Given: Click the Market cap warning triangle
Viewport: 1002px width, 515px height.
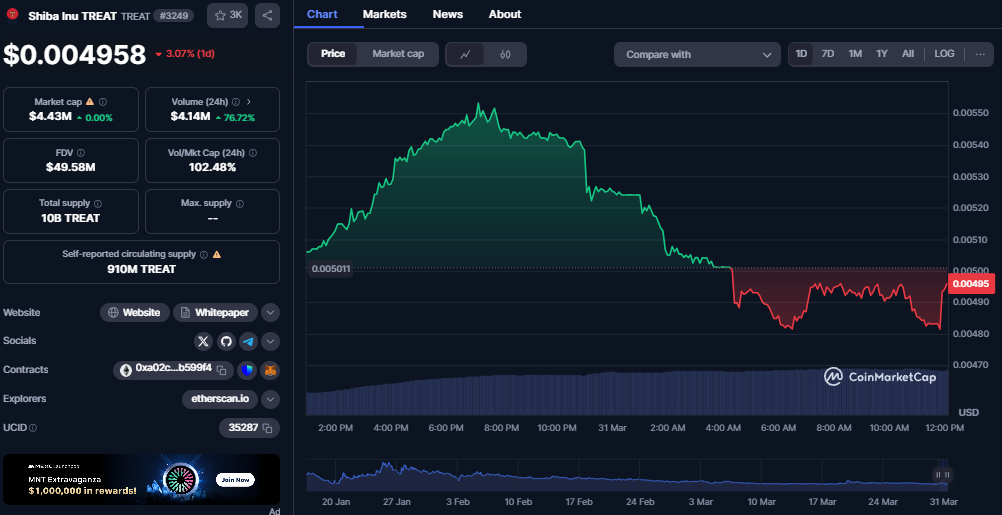Looking at the screenshot, I should click(x=89, y=102).
